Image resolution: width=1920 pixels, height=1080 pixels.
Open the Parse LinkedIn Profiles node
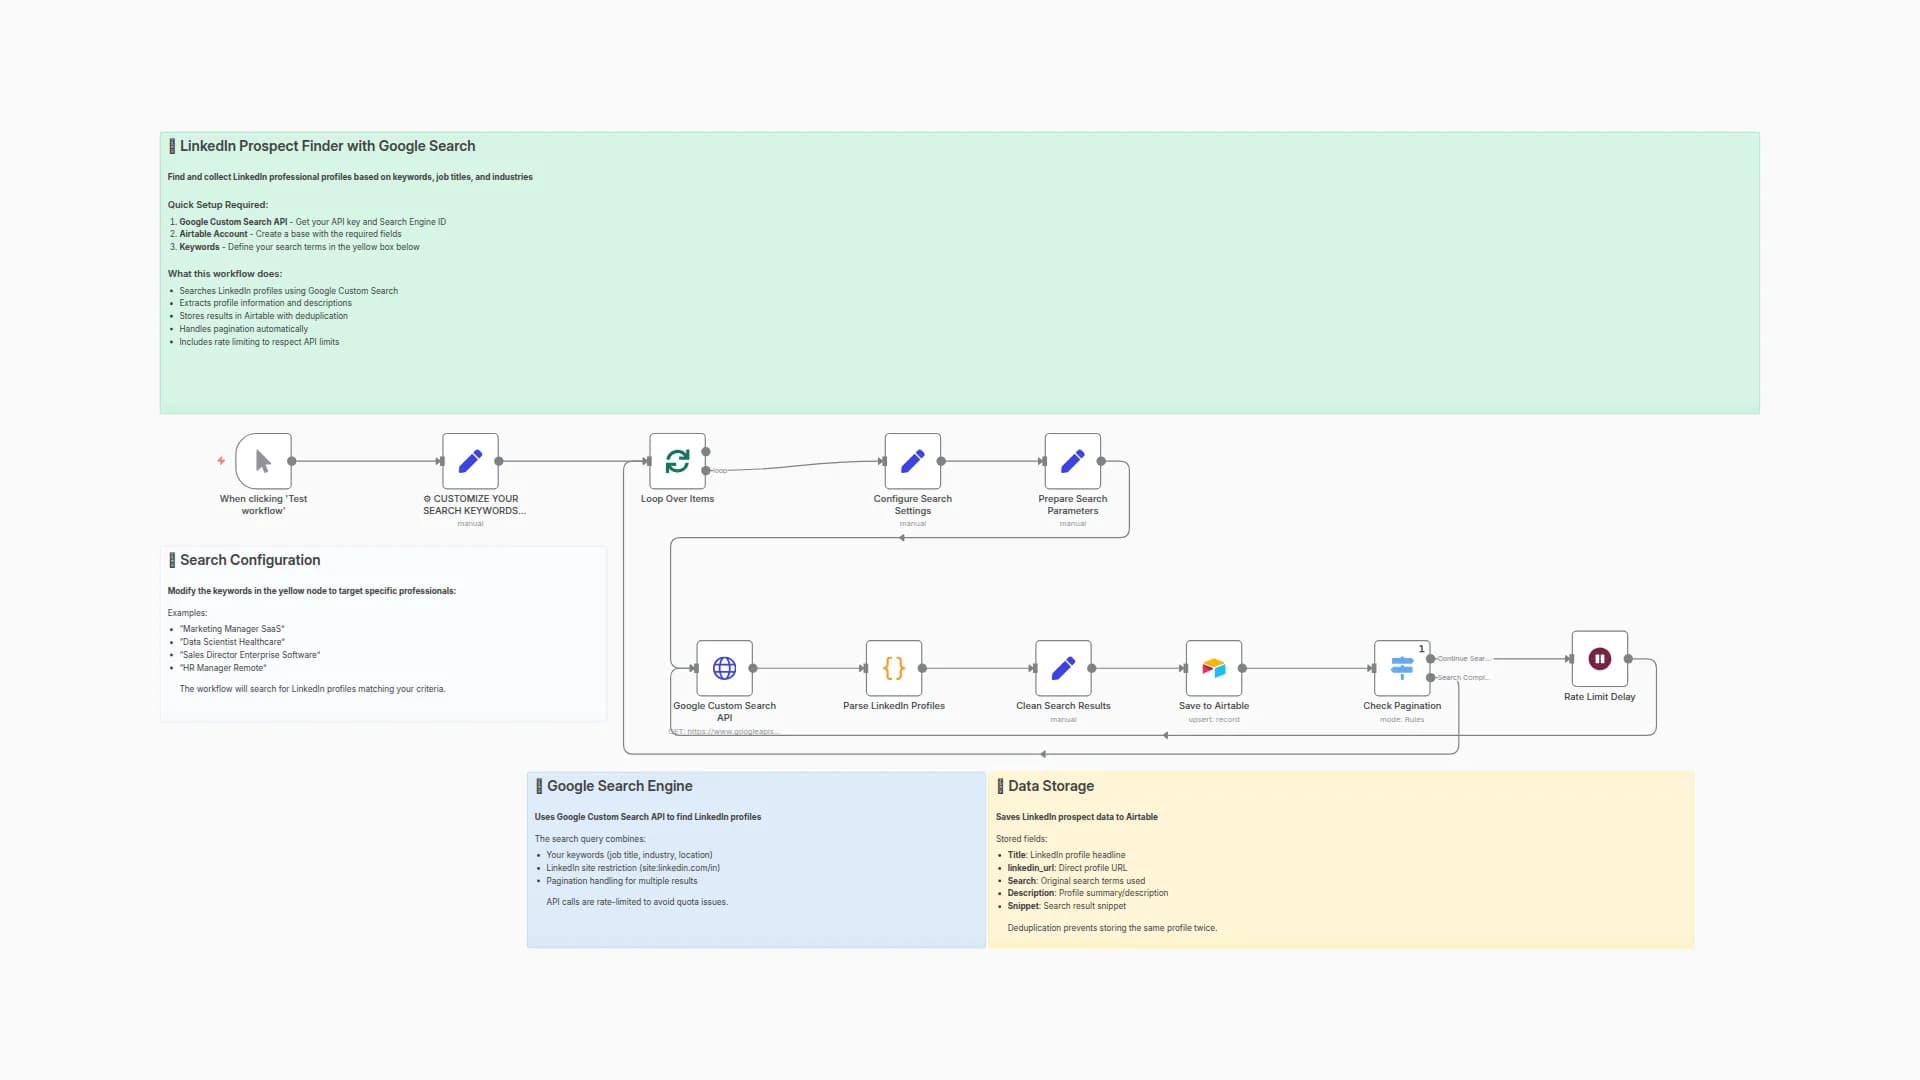click(x=893, y=668)
